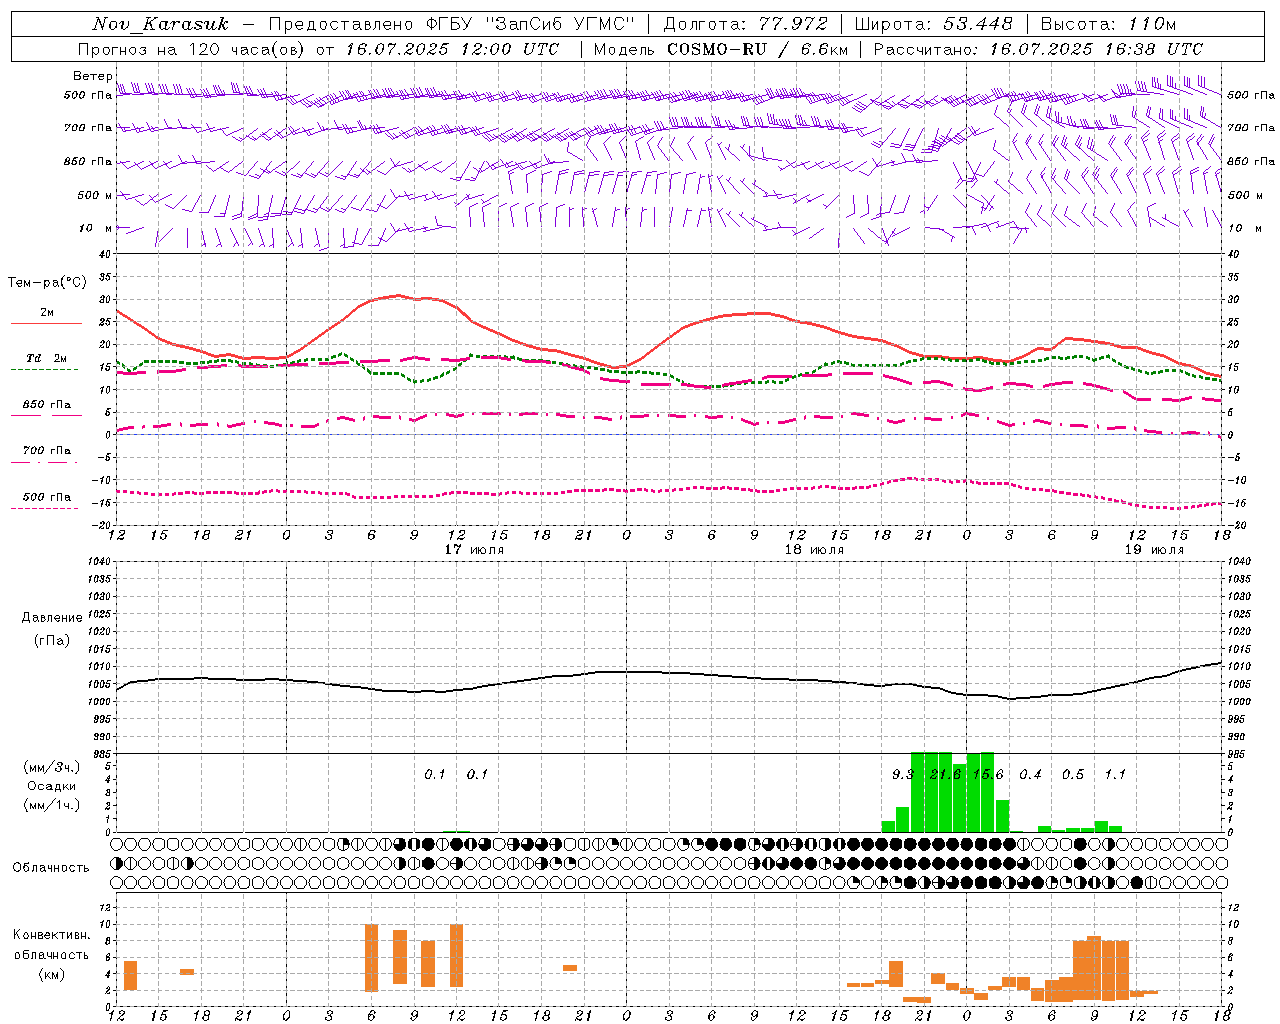Image resolution: width=1280 pixels, height=1024 pixels.
Task: Click the Ветер panel label
Action: pyautogui.click(x=92, y=76)
